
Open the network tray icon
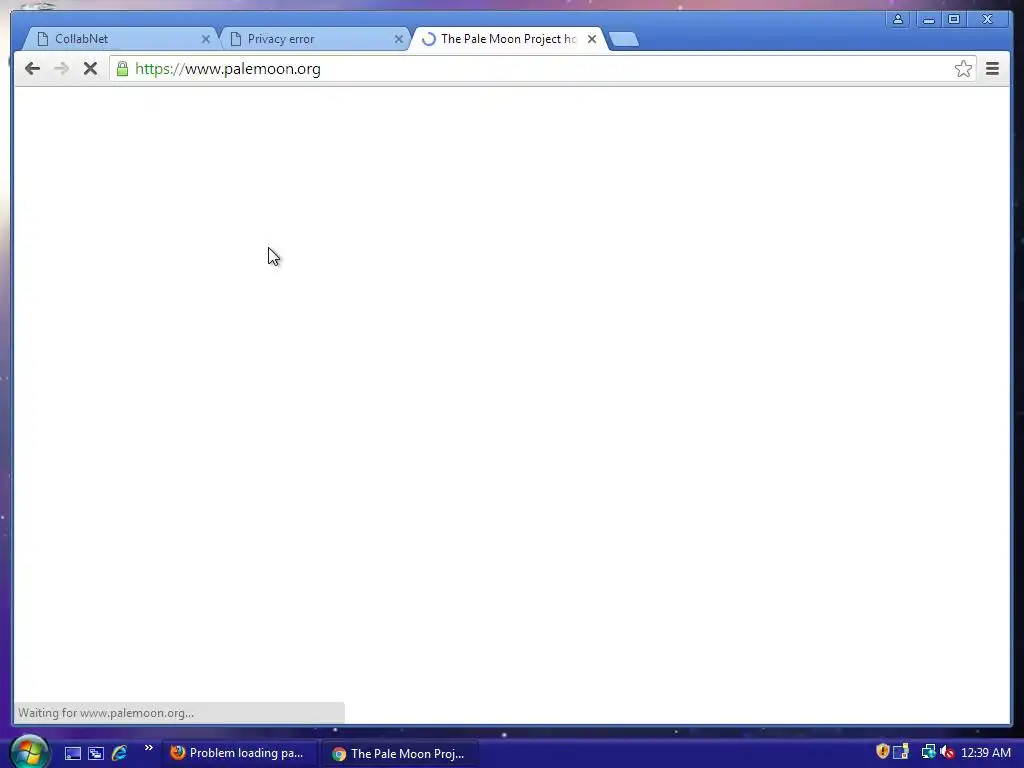pyautogui.click(x=928, y=752)
